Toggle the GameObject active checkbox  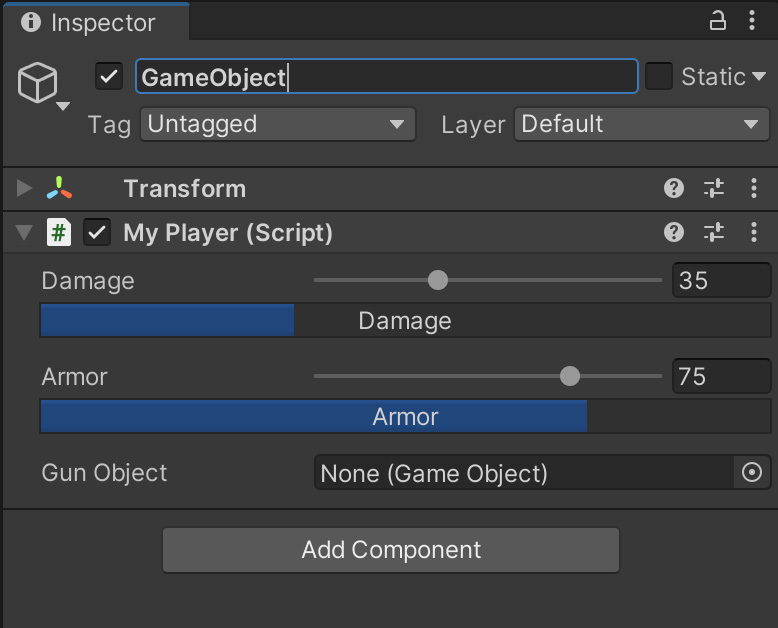click(x=109, y=76)
